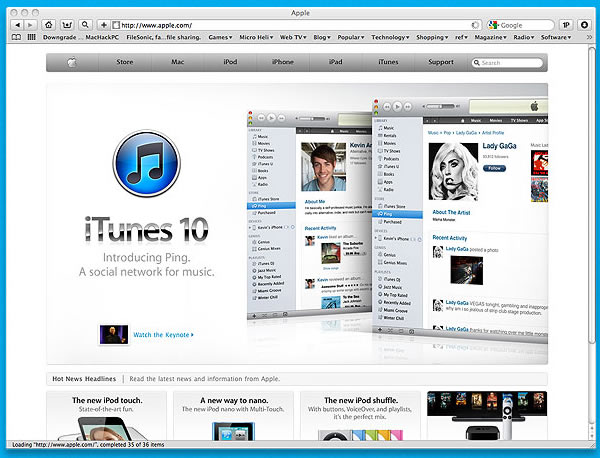This screenshot has width=600, height=458.
Task: Go to the Support tab
Action: tap(441, 62)
